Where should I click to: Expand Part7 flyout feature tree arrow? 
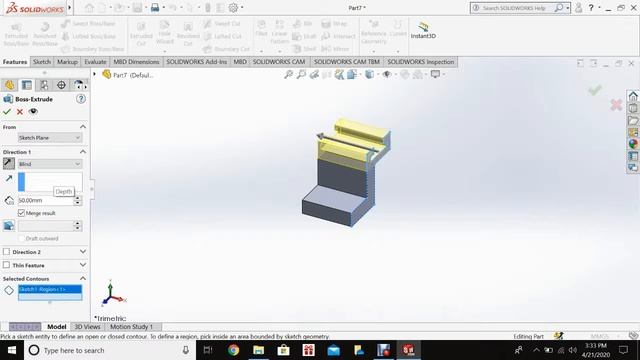pyautogui.click(x=94, y=74)
